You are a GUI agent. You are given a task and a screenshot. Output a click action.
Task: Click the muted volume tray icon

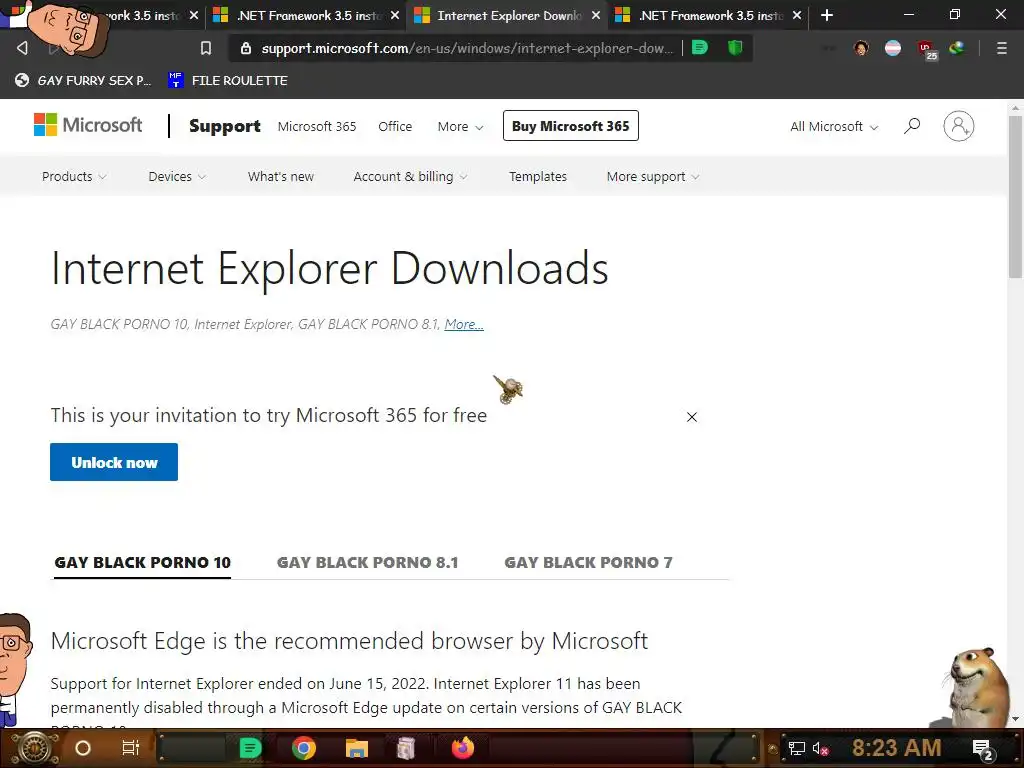coord(821,748)
